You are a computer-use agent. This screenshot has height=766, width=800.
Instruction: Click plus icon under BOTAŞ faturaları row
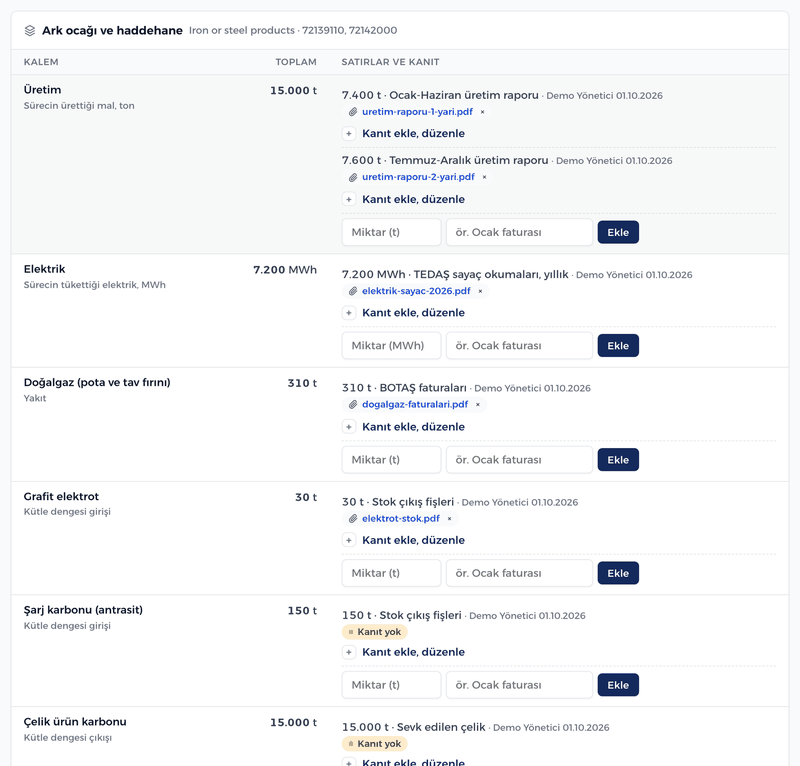point(349,427)
